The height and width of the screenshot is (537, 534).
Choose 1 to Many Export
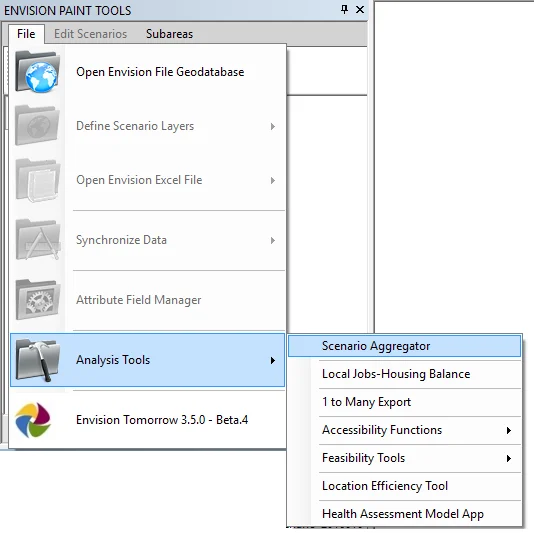[x=405, y=402]
